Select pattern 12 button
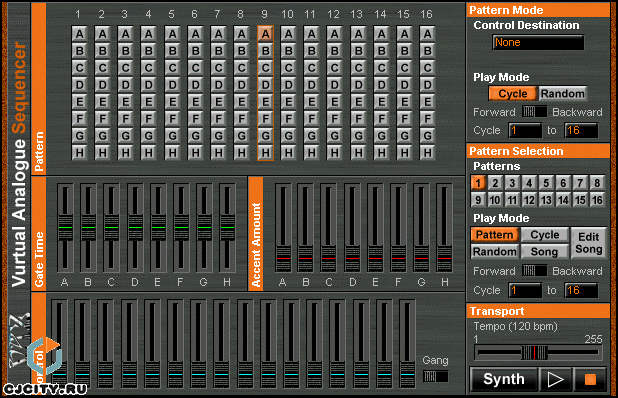The height and width of the screenshot is (398, 618). (x=529, y=200)
